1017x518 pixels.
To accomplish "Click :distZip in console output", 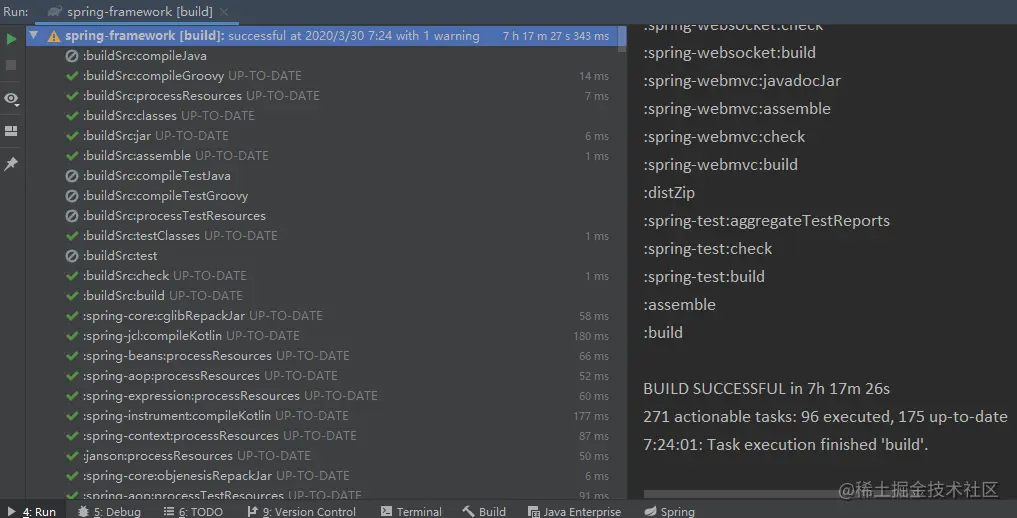I will point(669,193).
